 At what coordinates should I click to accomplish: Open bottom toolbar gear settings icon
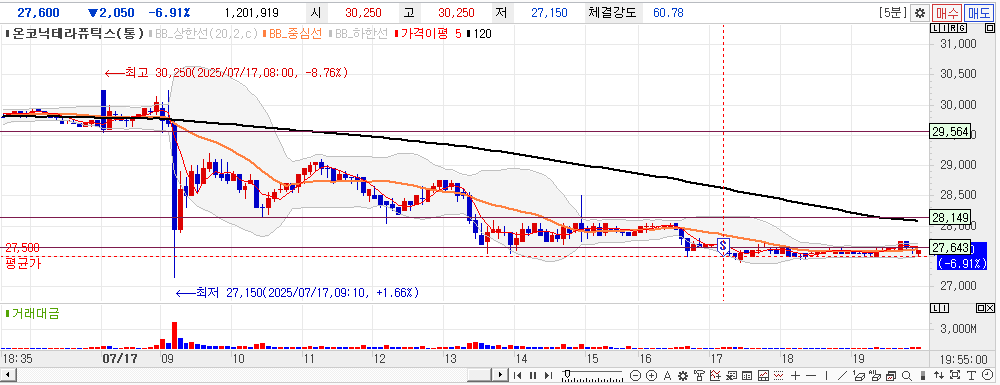coord(683,375)
